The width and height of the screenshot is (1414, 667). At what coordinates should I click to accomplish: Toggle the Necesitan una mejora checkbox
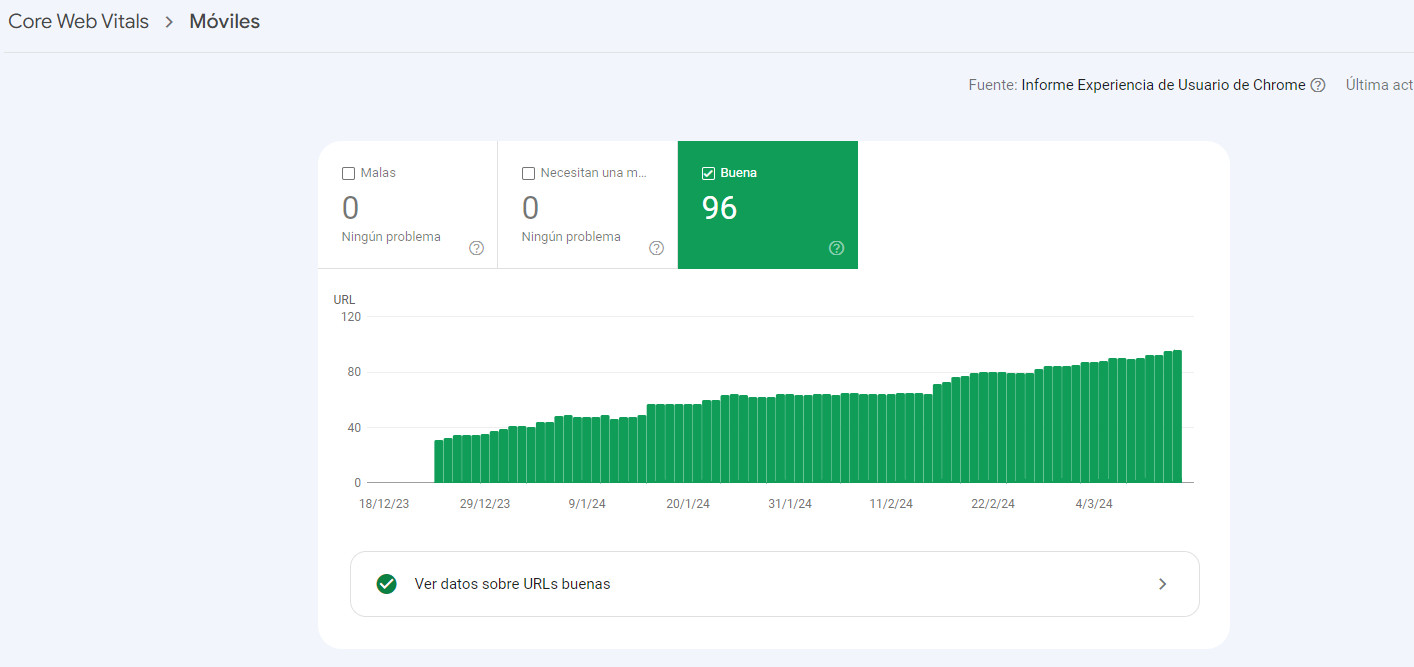(528, 173)
